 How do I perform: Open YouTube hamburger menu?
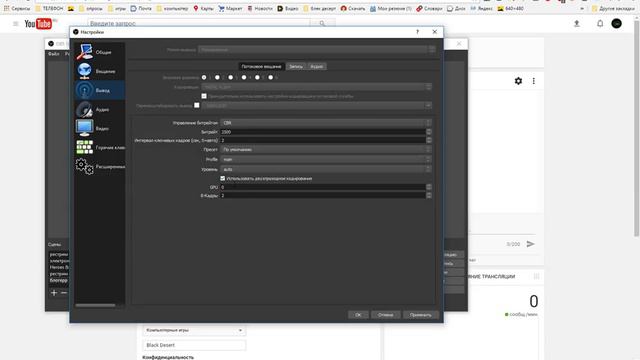16,24
